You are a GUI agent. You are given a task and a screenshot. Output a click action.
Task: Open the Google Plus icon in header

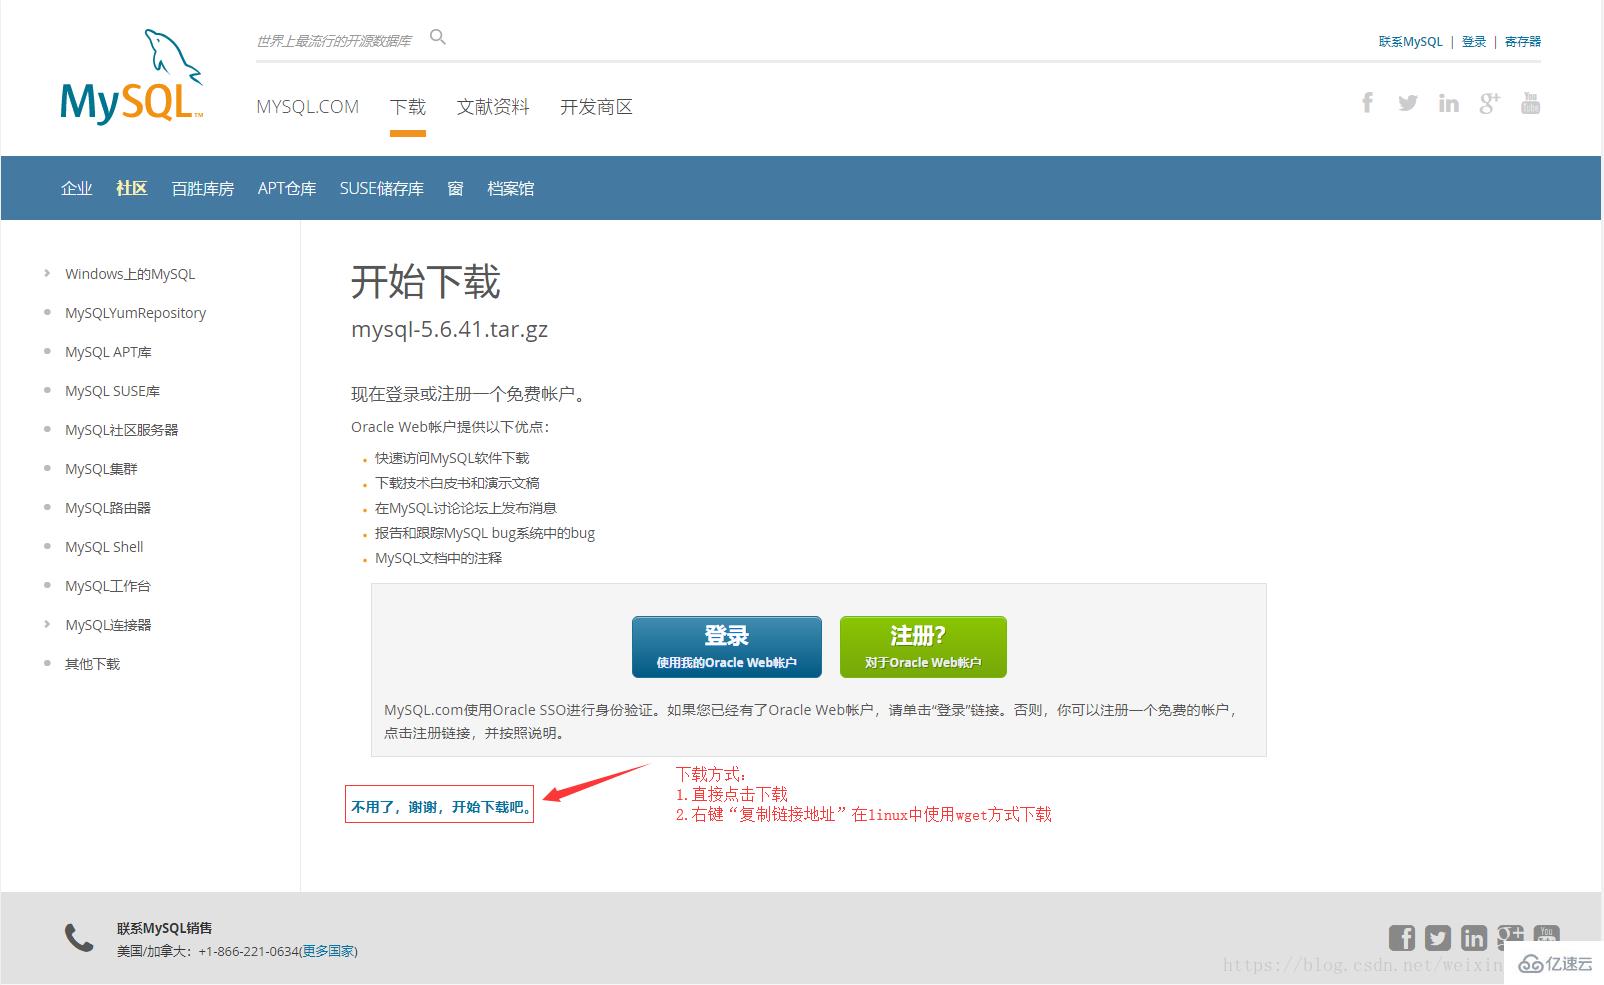[1490, 102]
